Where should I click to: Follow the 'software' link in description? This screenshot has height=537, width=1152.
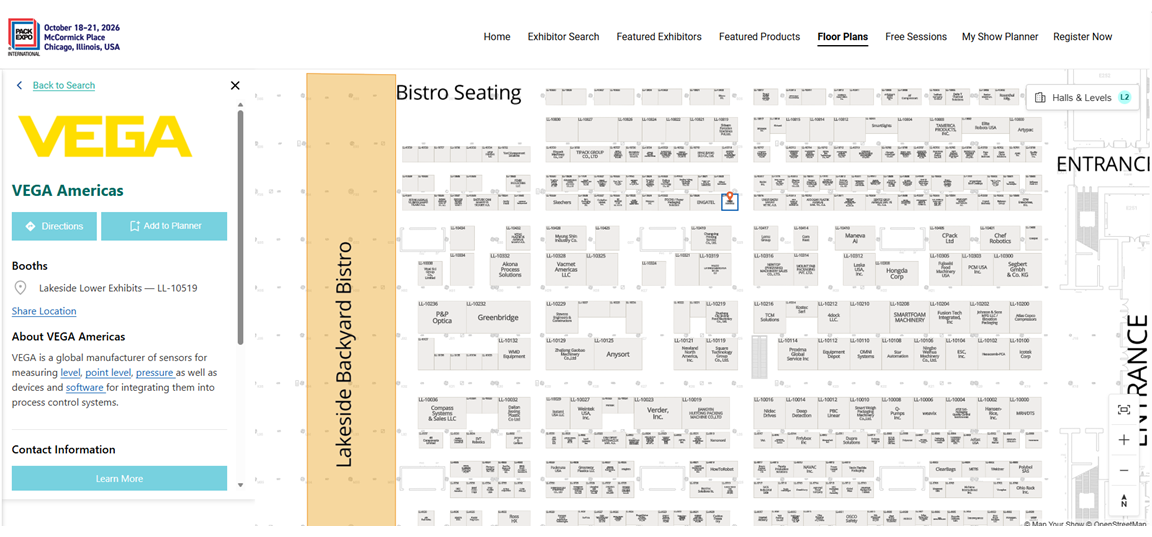coord(85,387)
